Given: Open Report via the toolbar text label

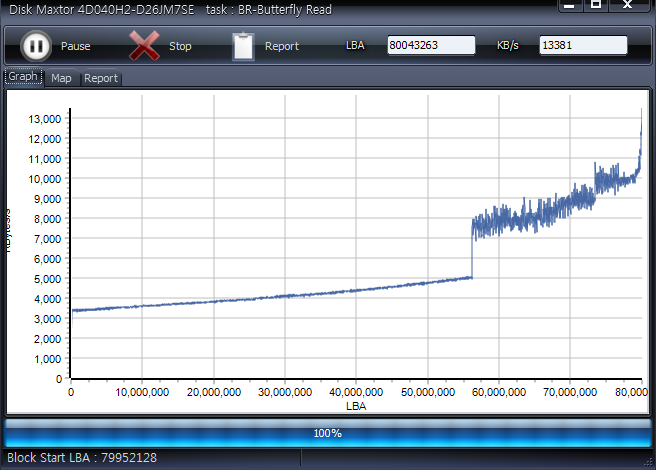Looking at the screenshot, I should (x=281, y=47).
